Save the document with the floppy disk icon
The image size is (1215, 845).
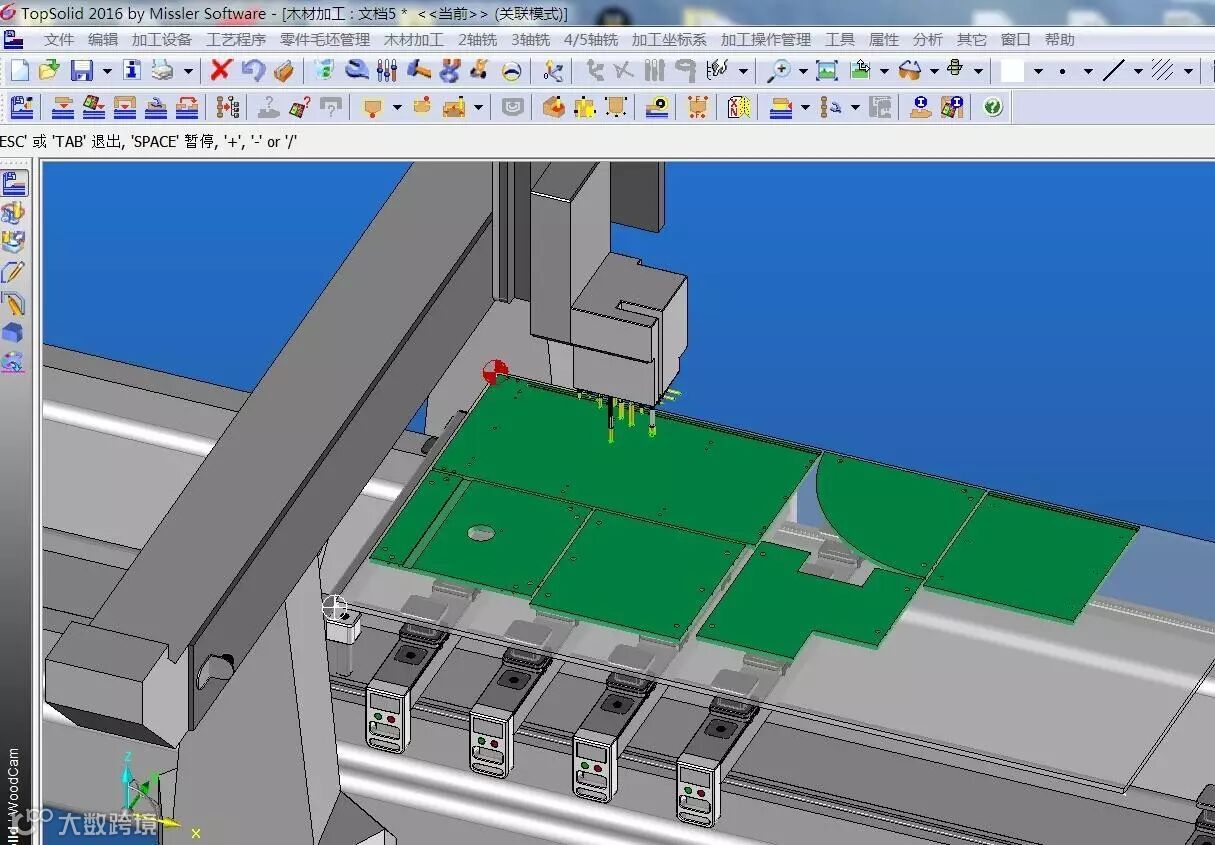tap(81, 71)
